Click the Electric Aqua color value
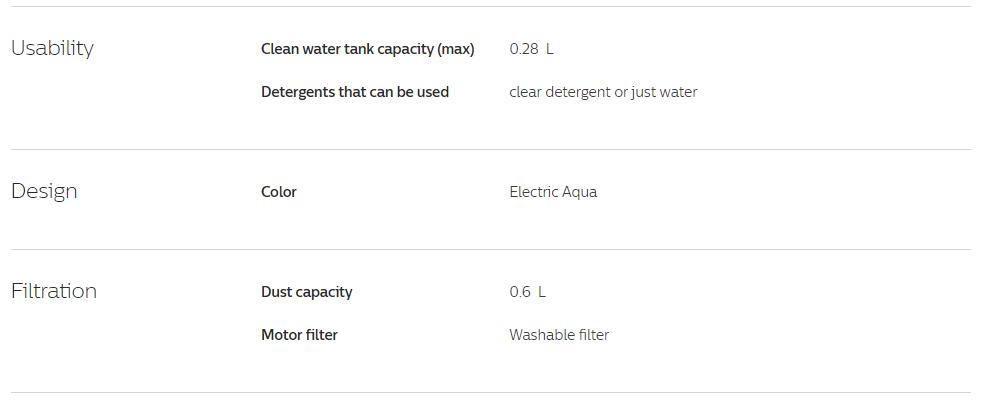This screenshot has width=986, height=410. [x=553, y=192]
